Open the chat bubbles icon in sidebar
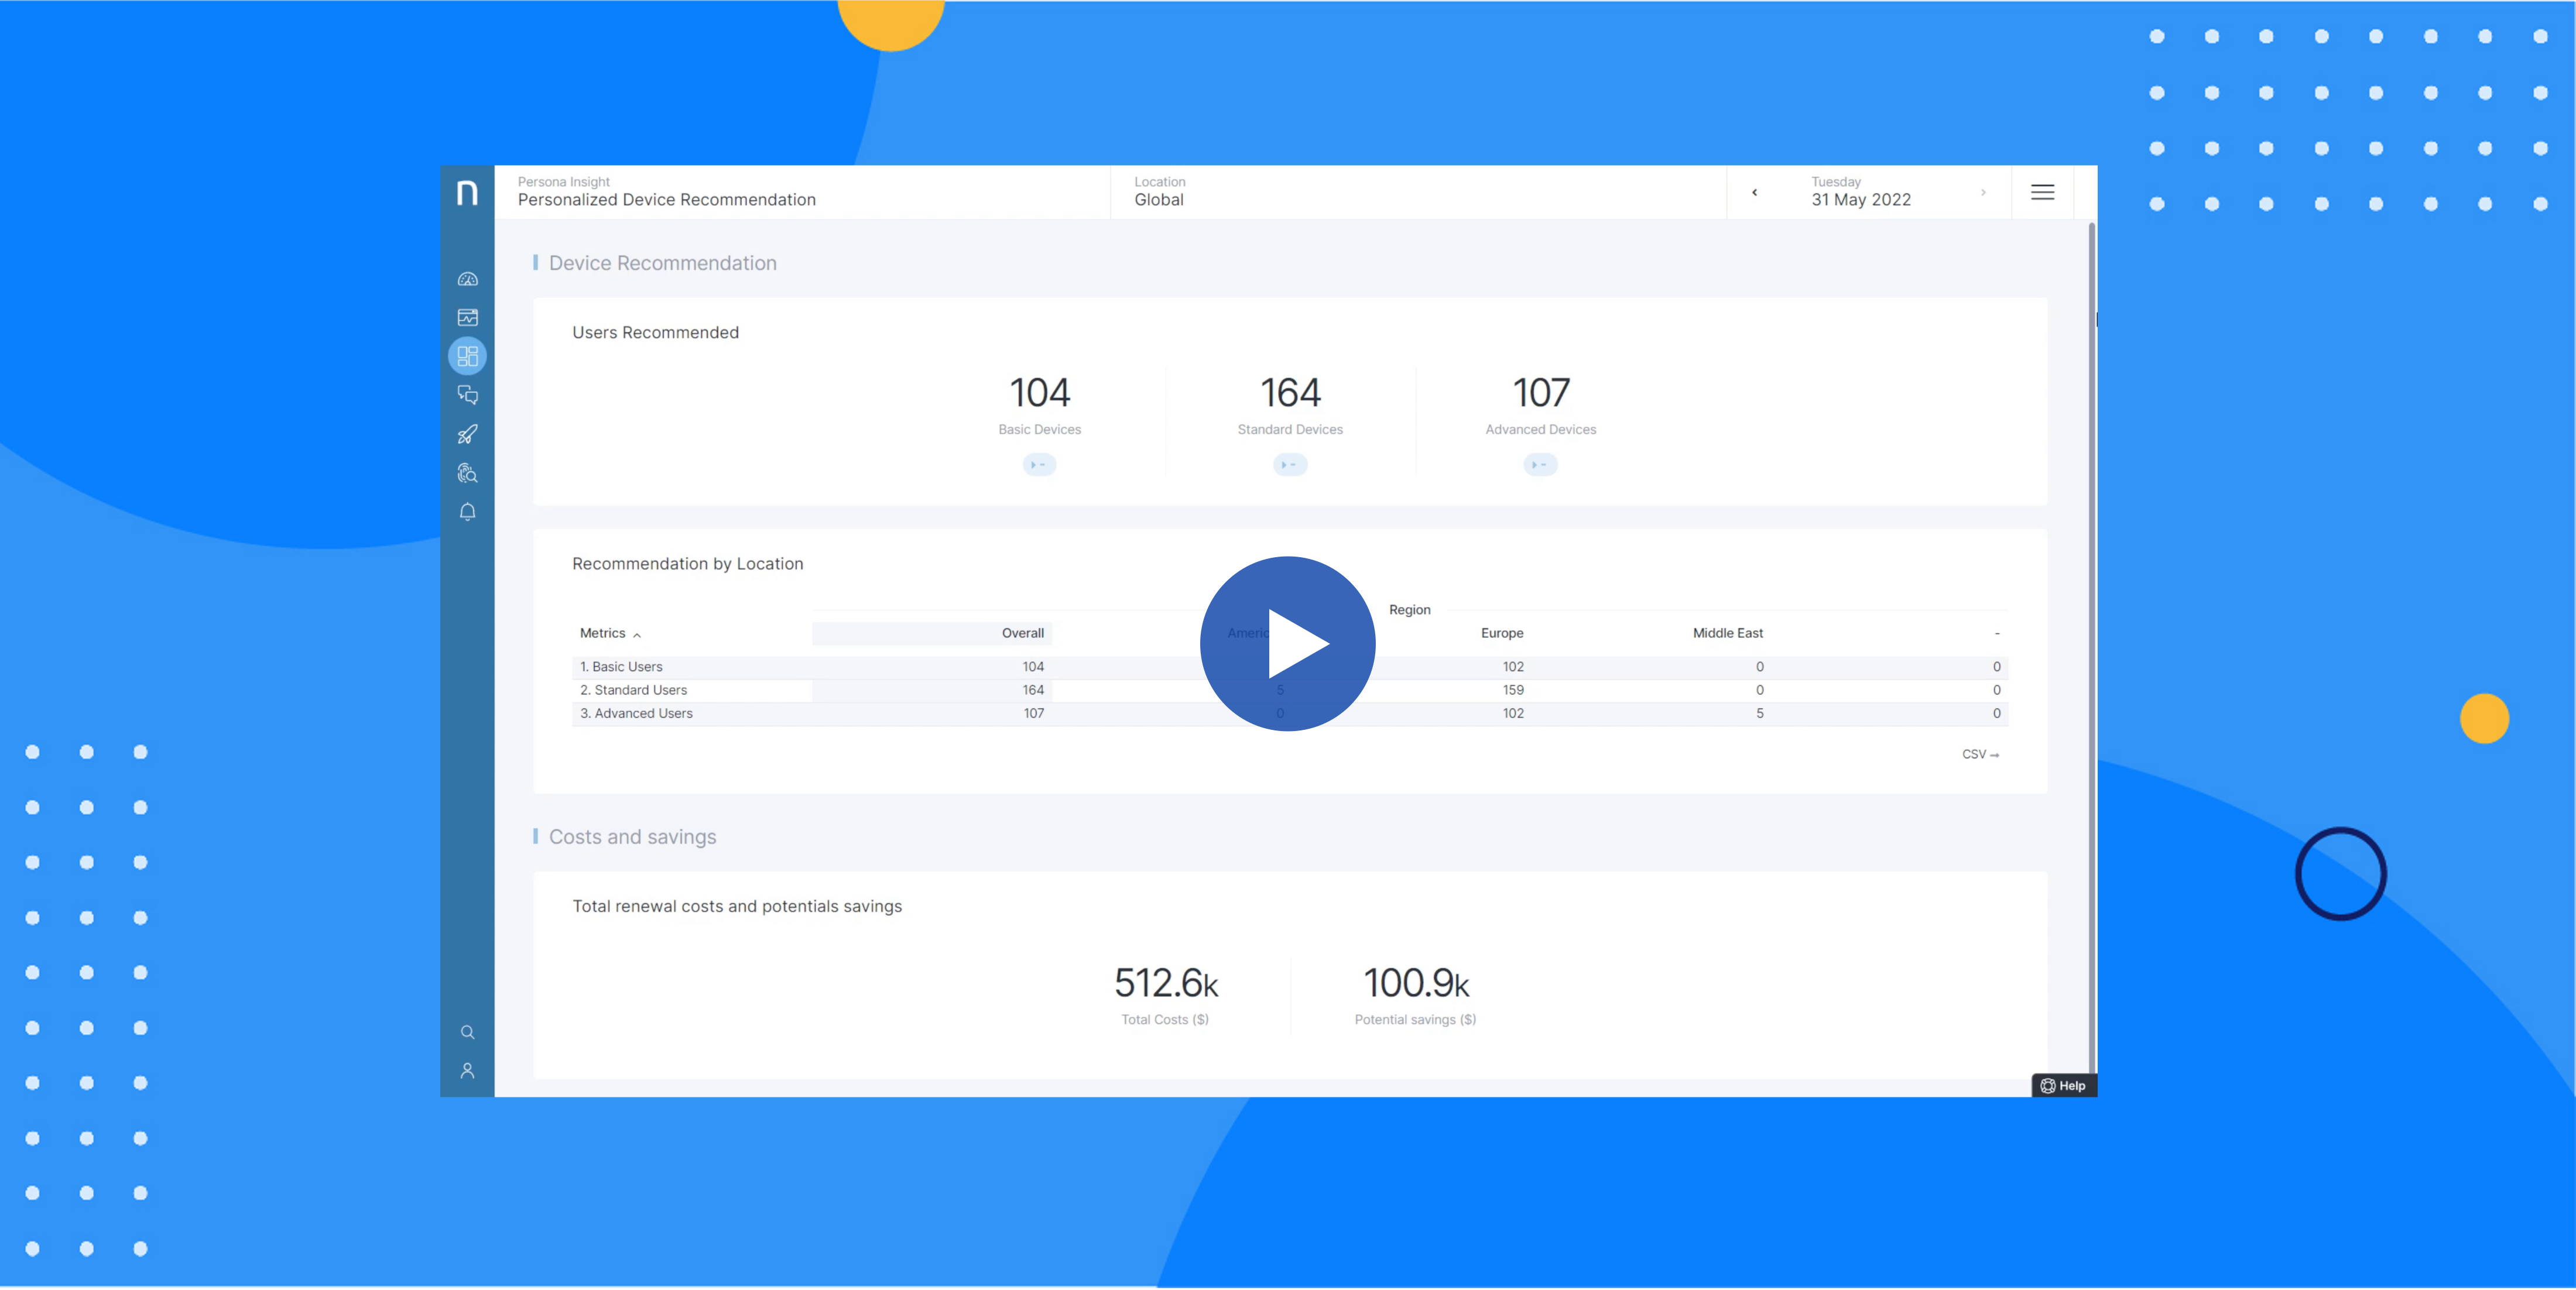Image resolution: width=2576 pixels, height=1290 pixels. 467,395
